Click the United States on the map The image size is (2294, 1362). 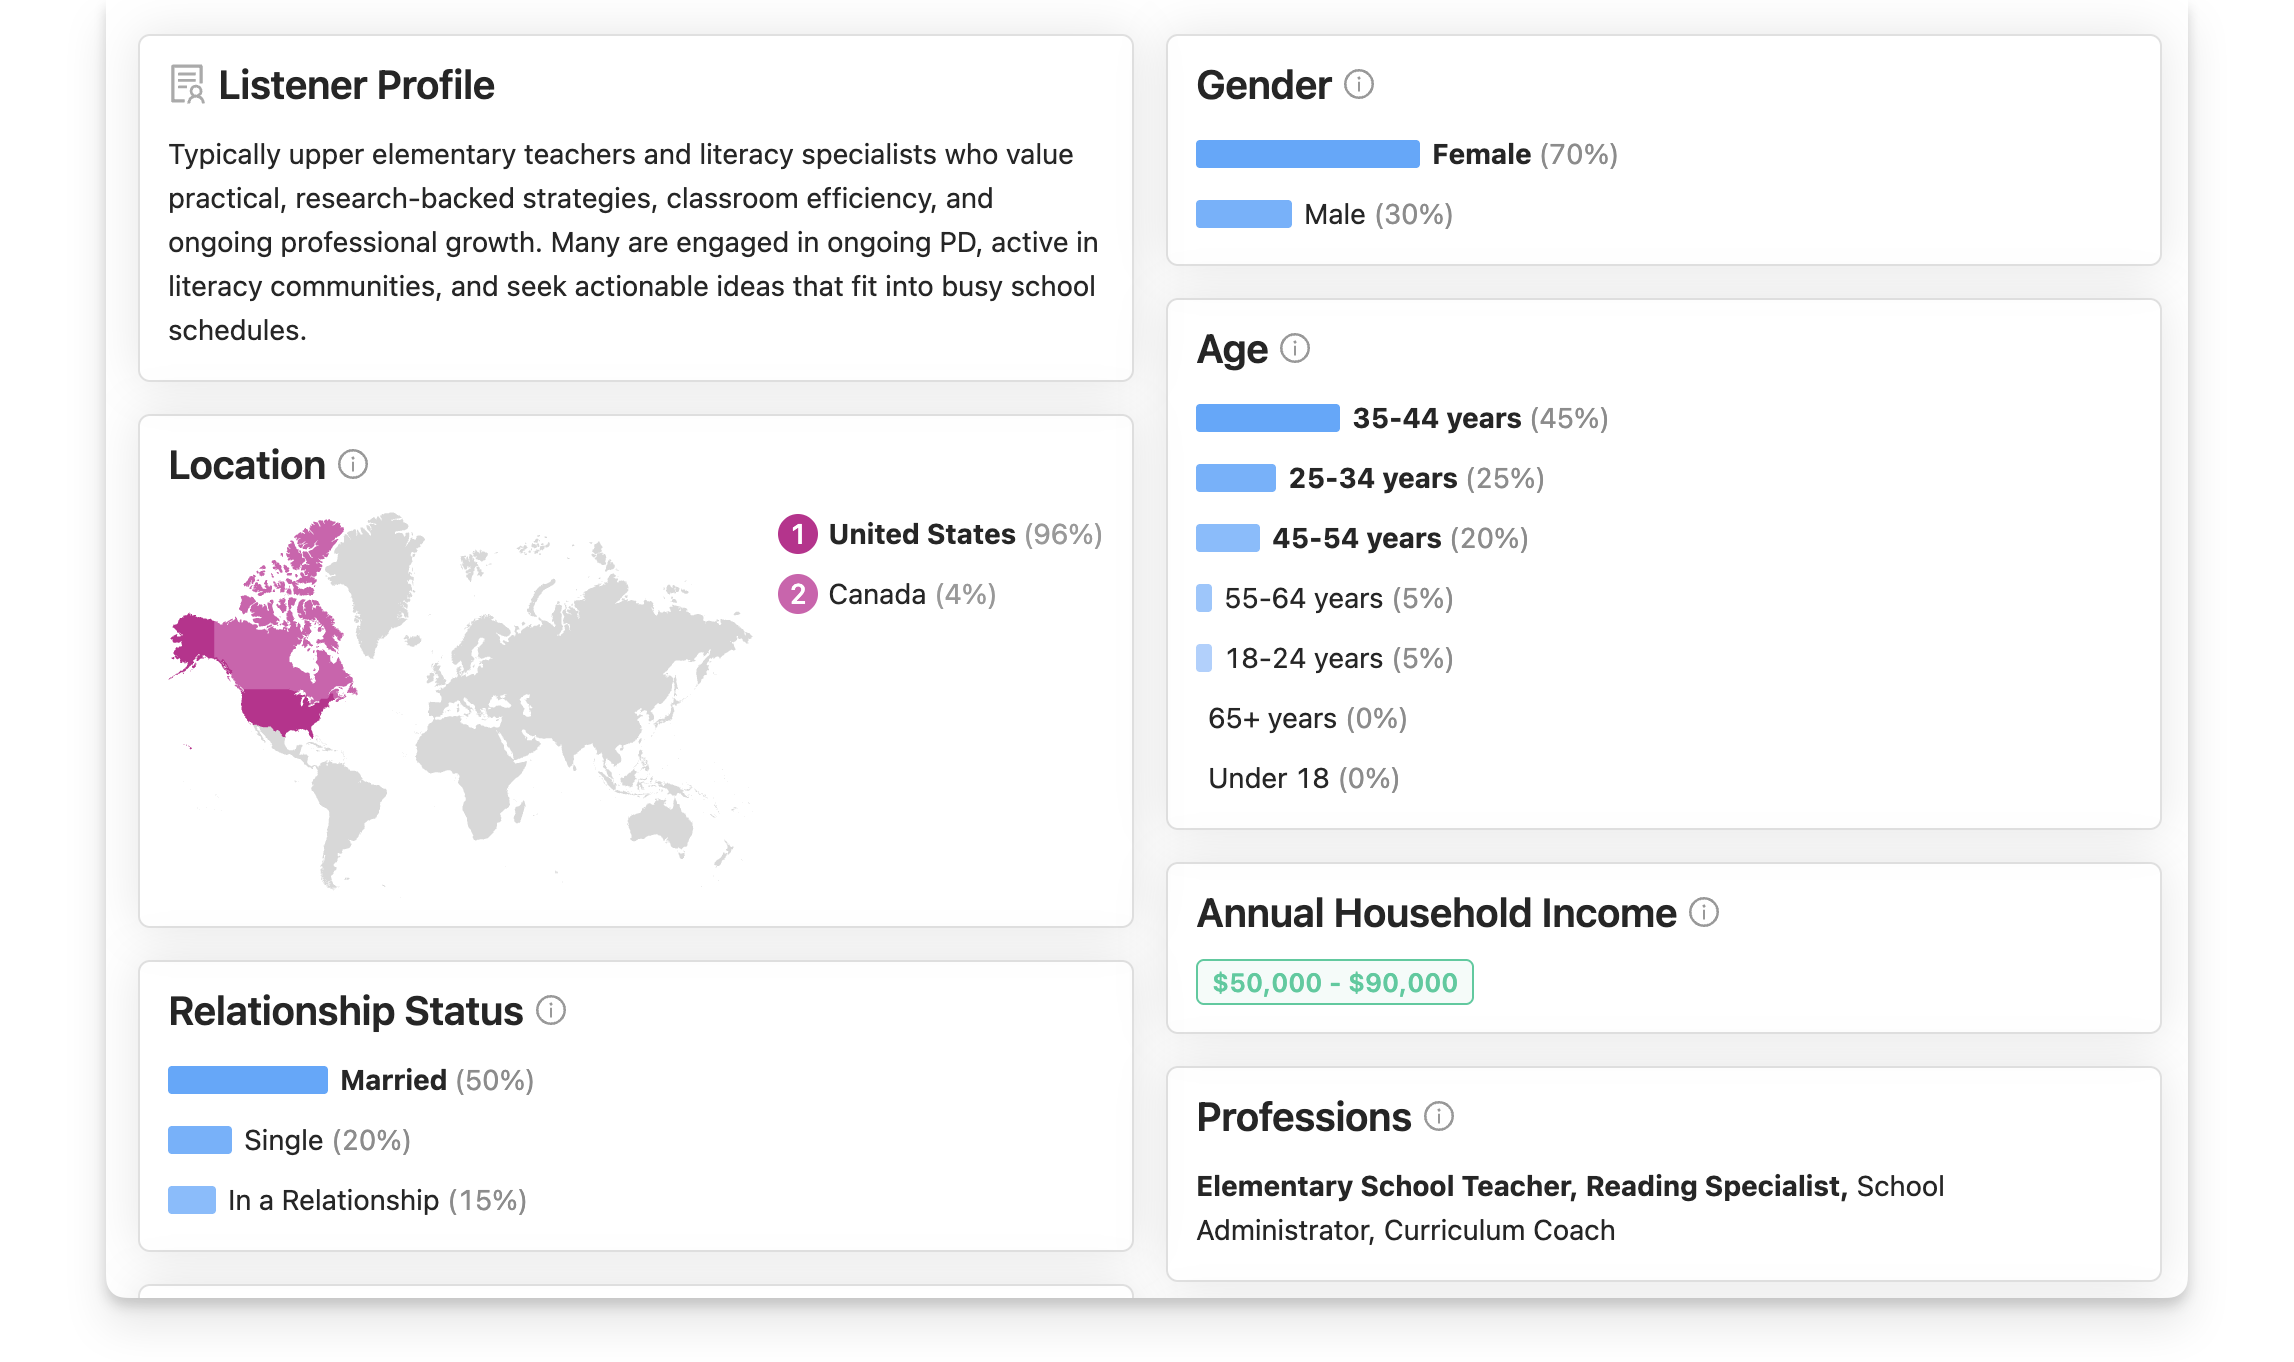[x=282, y=708]
